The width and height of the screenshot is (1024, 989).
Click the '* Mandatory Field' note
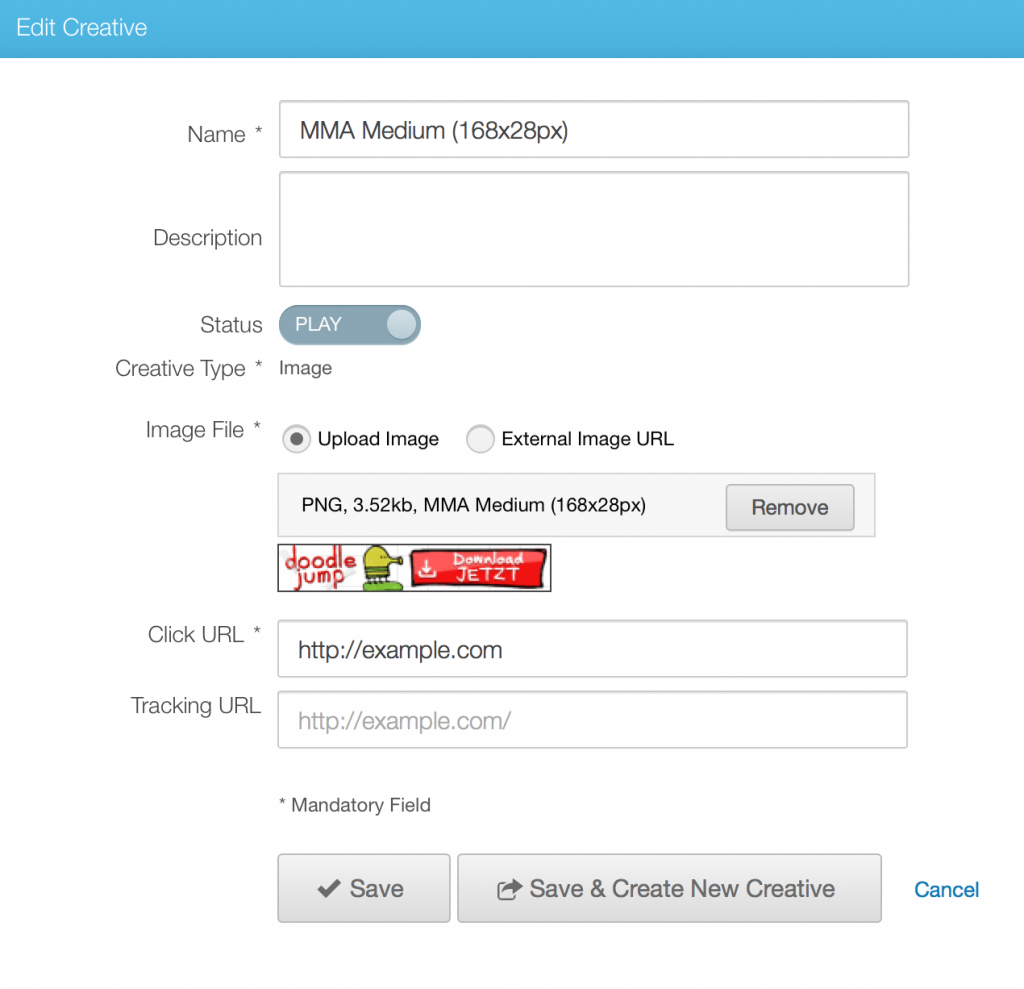click(355, 805)
